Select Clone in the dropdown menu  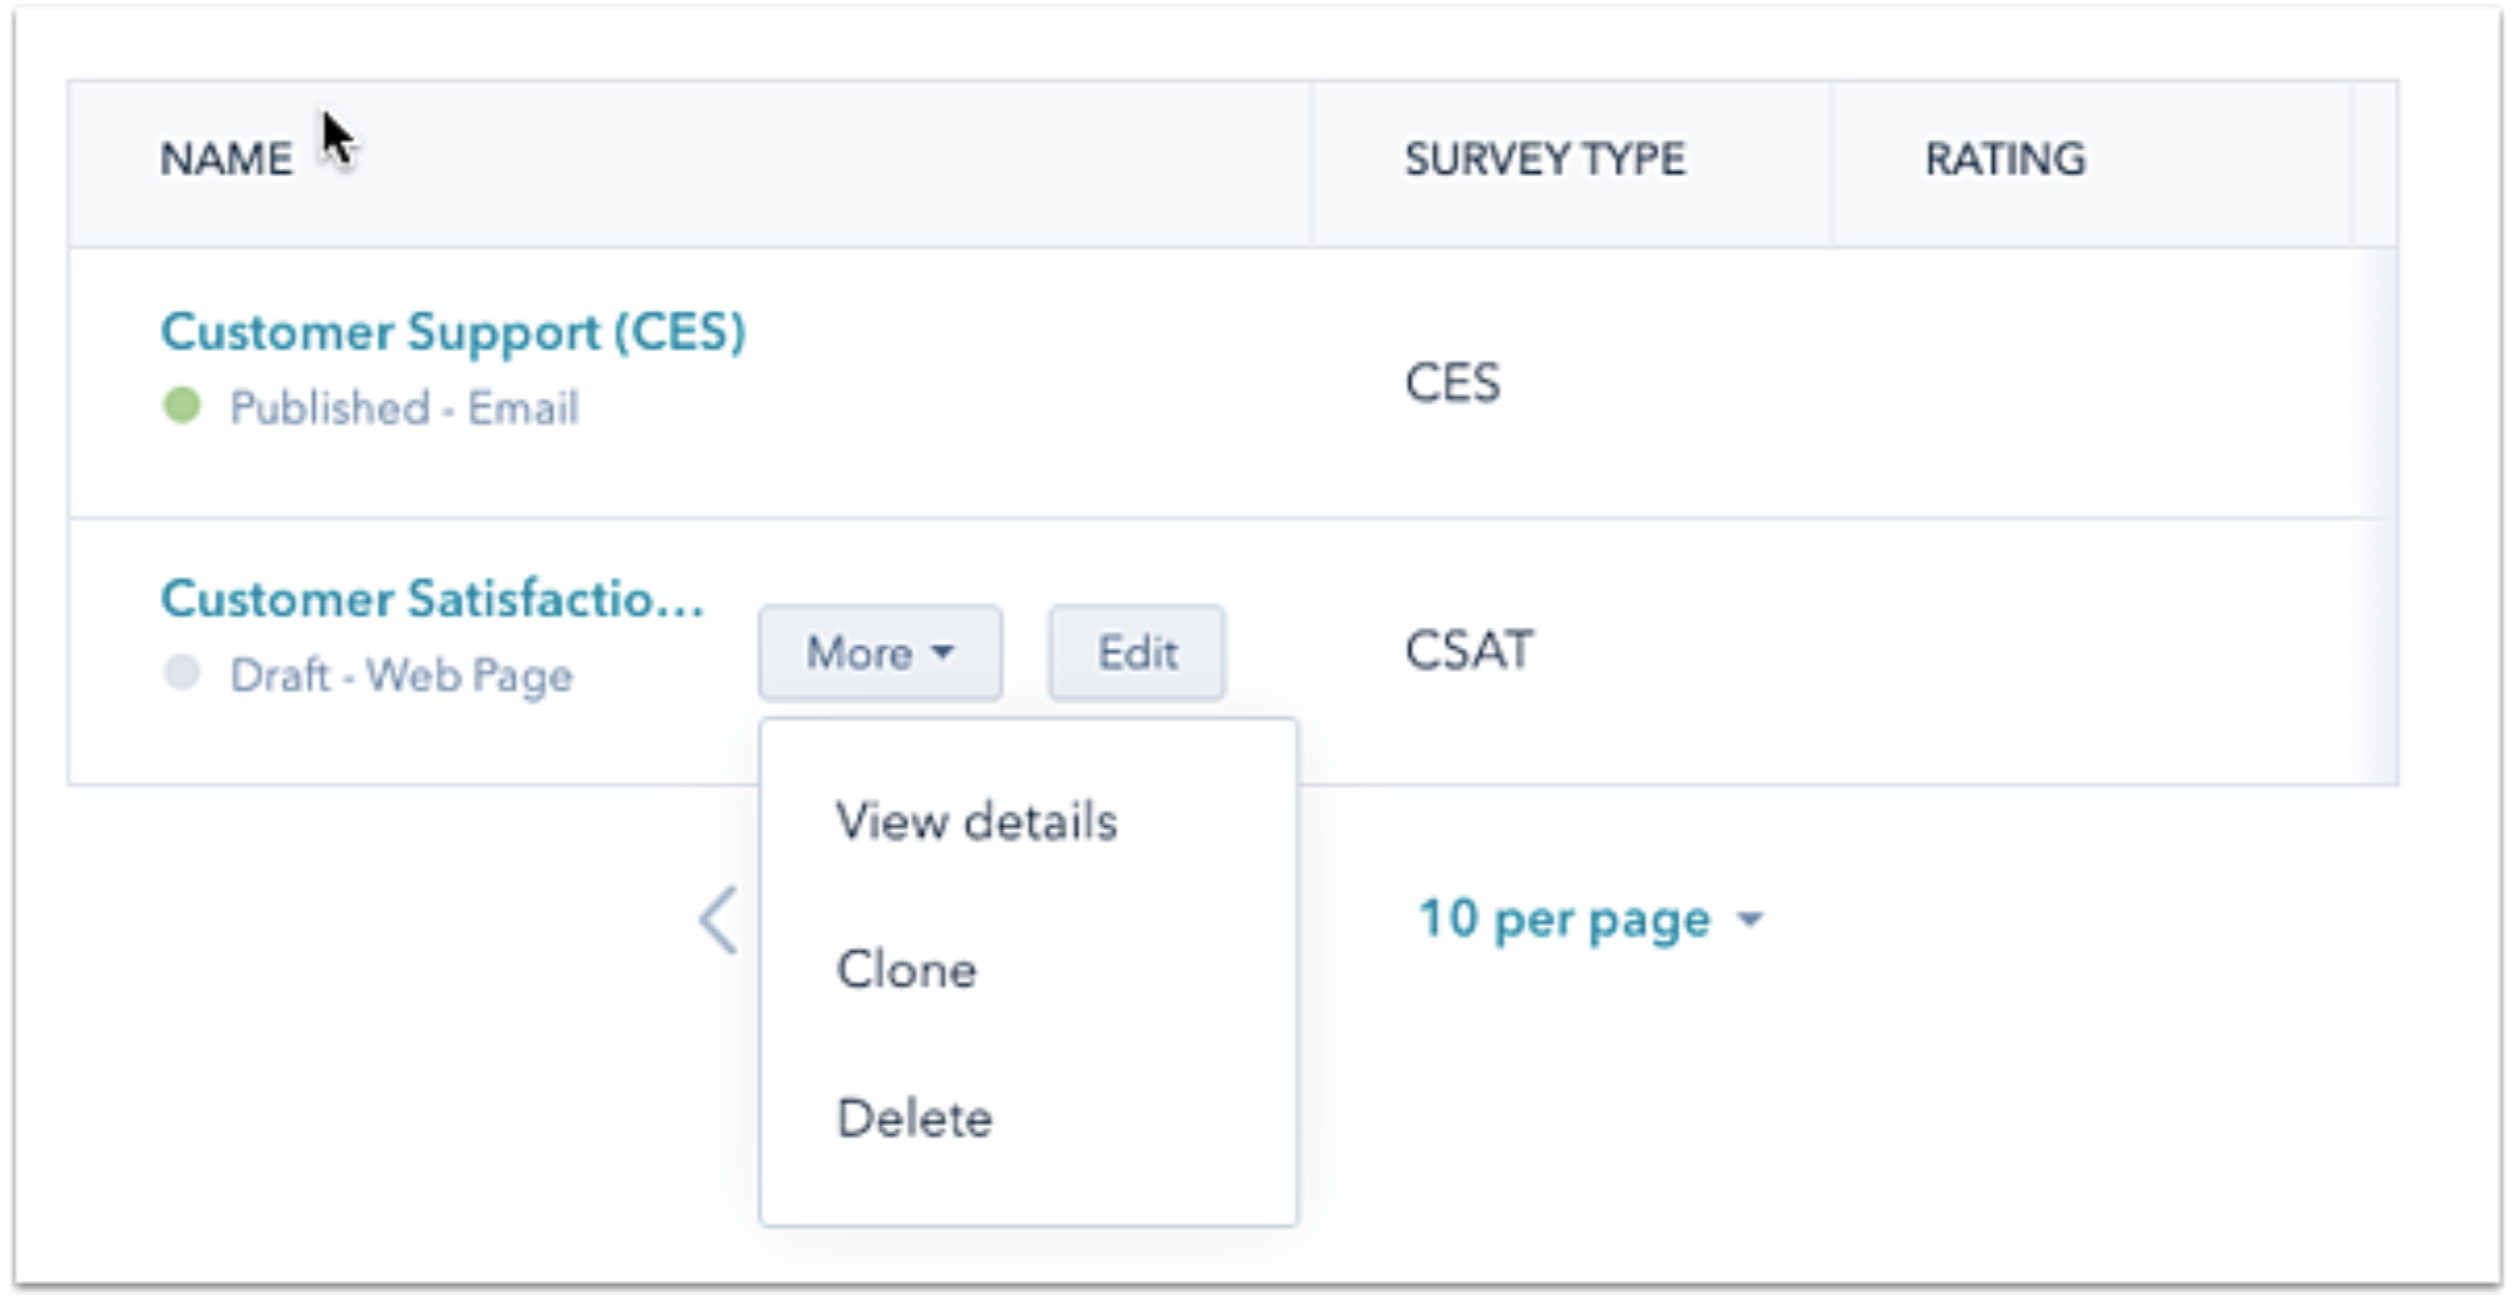coord(906,970)
